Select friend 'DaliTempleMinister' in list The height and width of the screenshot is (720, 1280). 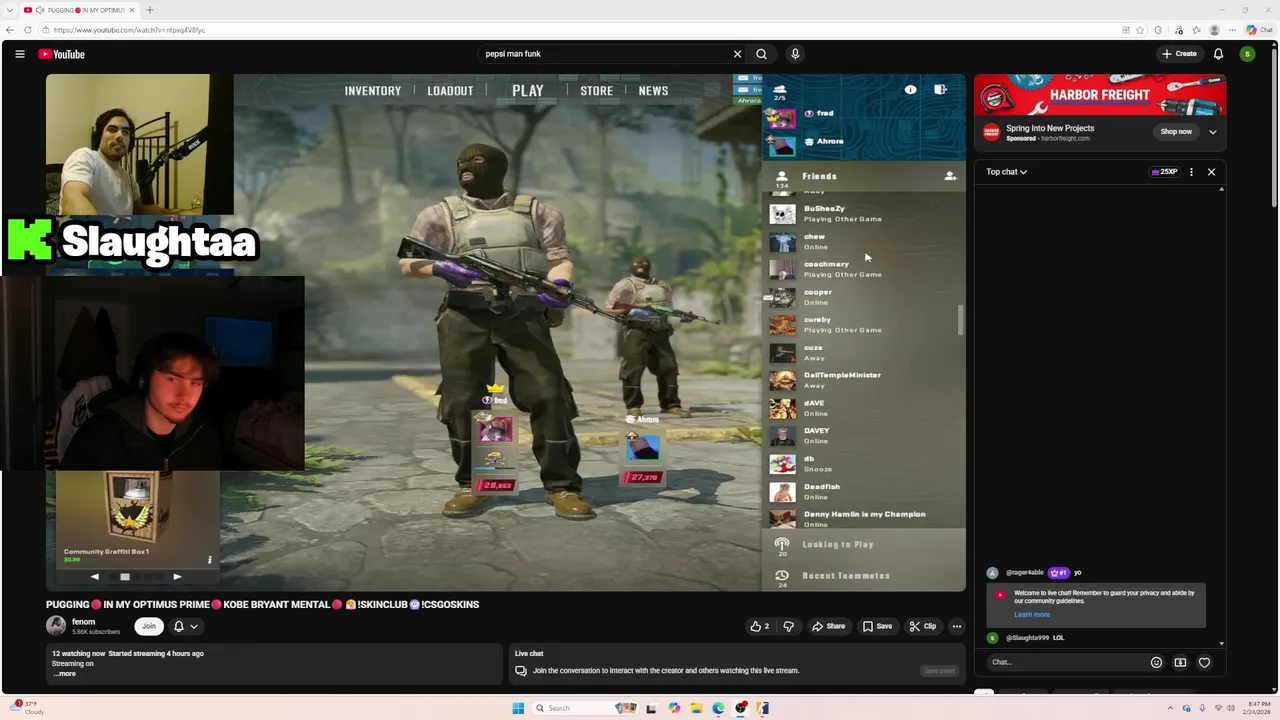coord(862,380)
